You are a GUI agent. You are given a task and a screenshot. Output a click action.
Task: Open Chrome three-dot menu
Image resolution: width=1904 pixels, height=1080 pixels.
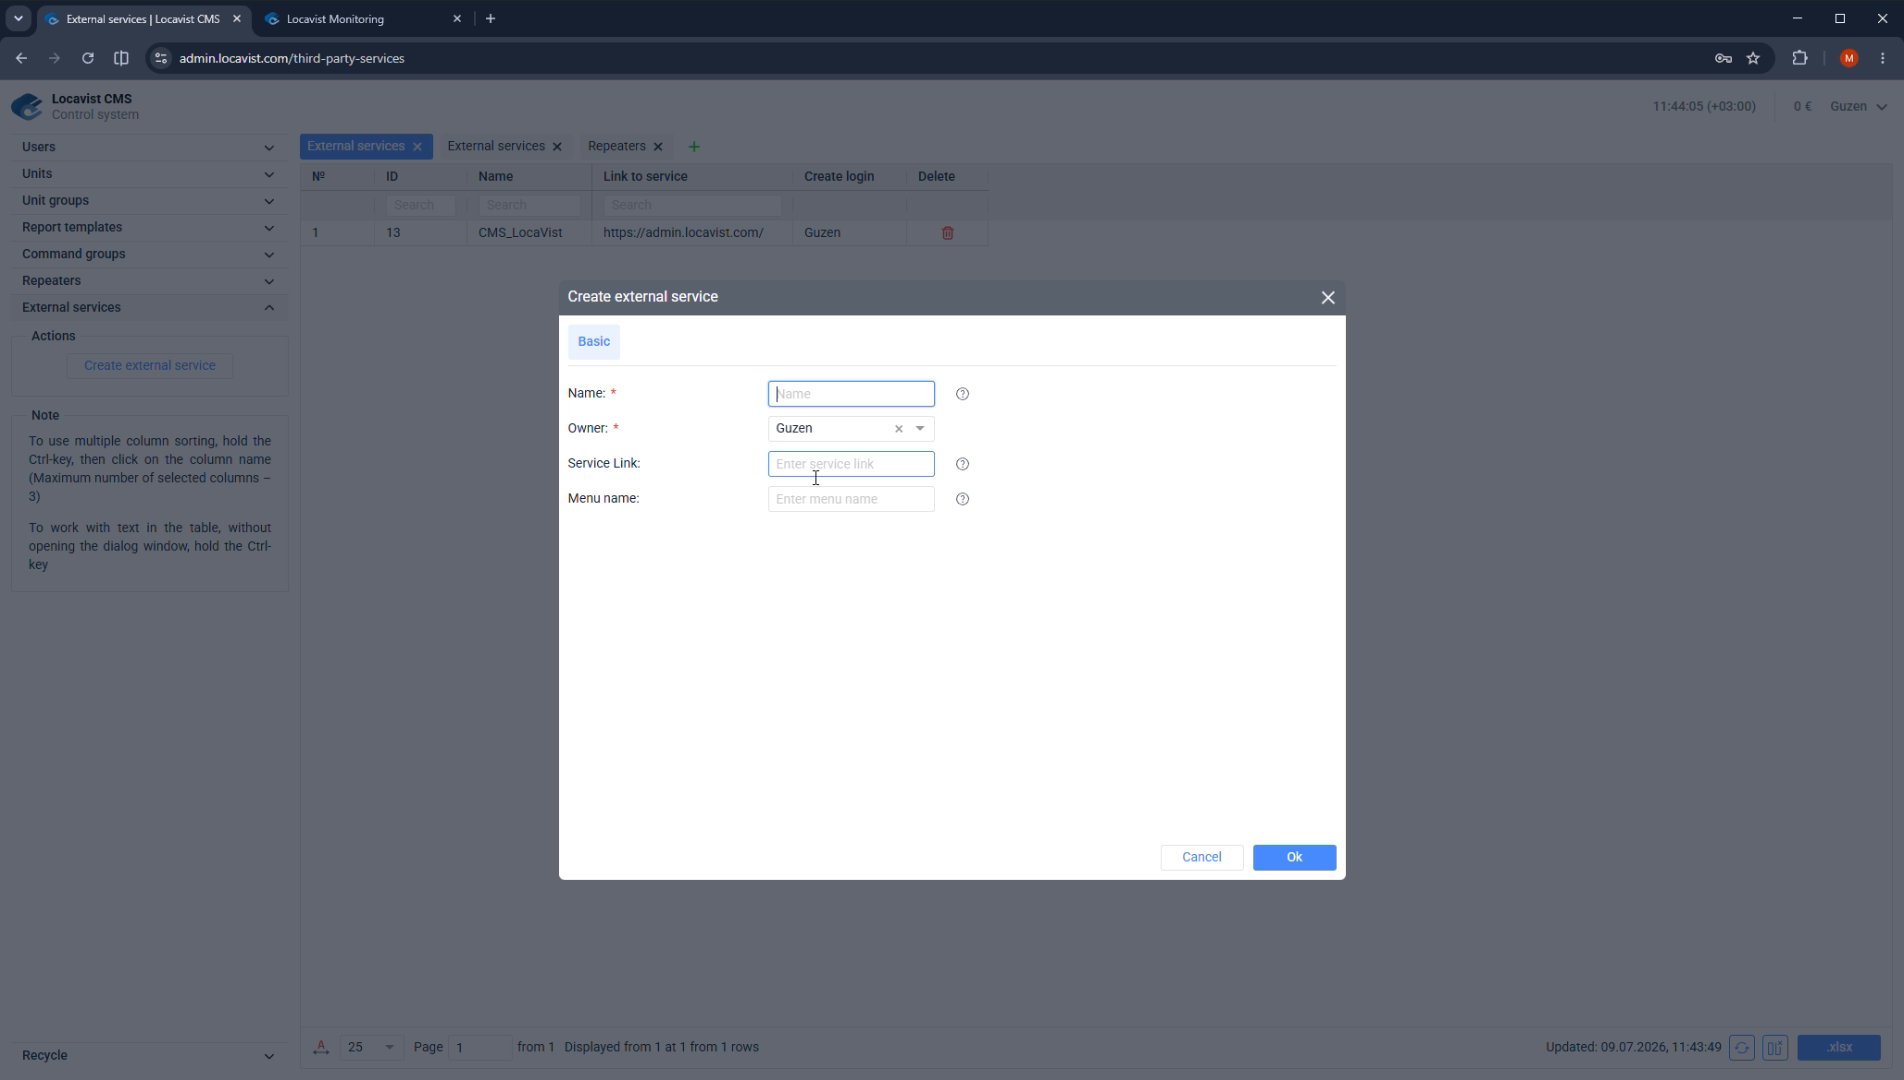coord(1882,58)
